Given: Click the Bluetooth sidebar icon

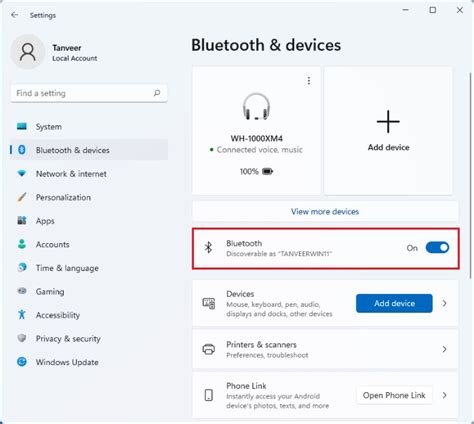Looking at the screenshot, I should pos(22,150).
